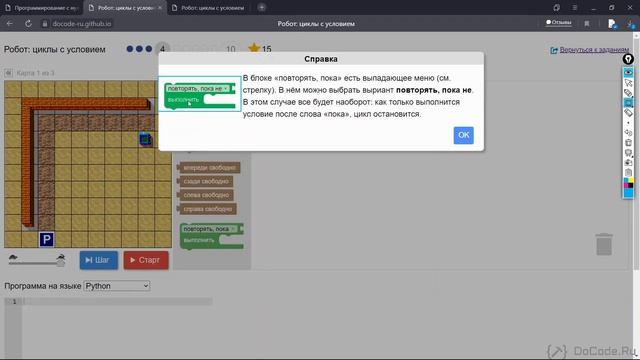Select the eraser tool in the annotation toolbar

click(x=629, y=113)
